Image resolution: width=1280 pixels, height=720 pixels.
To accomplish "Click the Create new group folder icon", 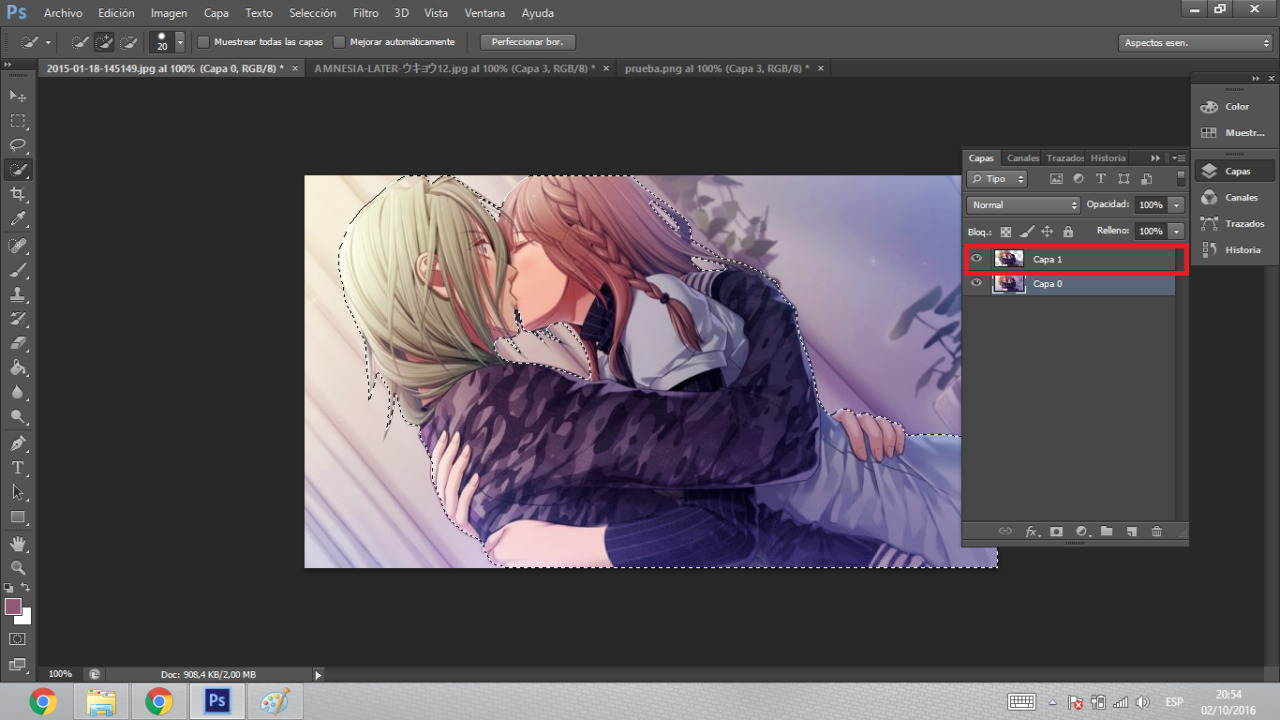I will click(x=1107, y=532).
